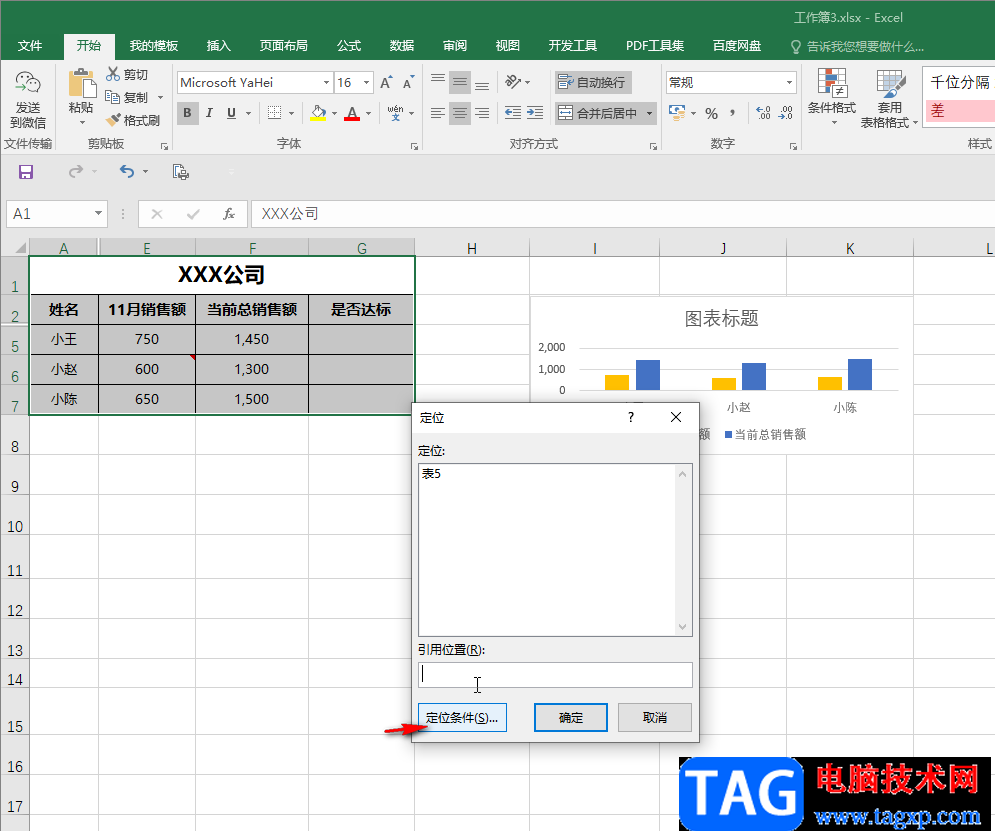Toggle center horizontal alignment
The height and width of the screenshot is (831, 995).
[x=460, y=113]
